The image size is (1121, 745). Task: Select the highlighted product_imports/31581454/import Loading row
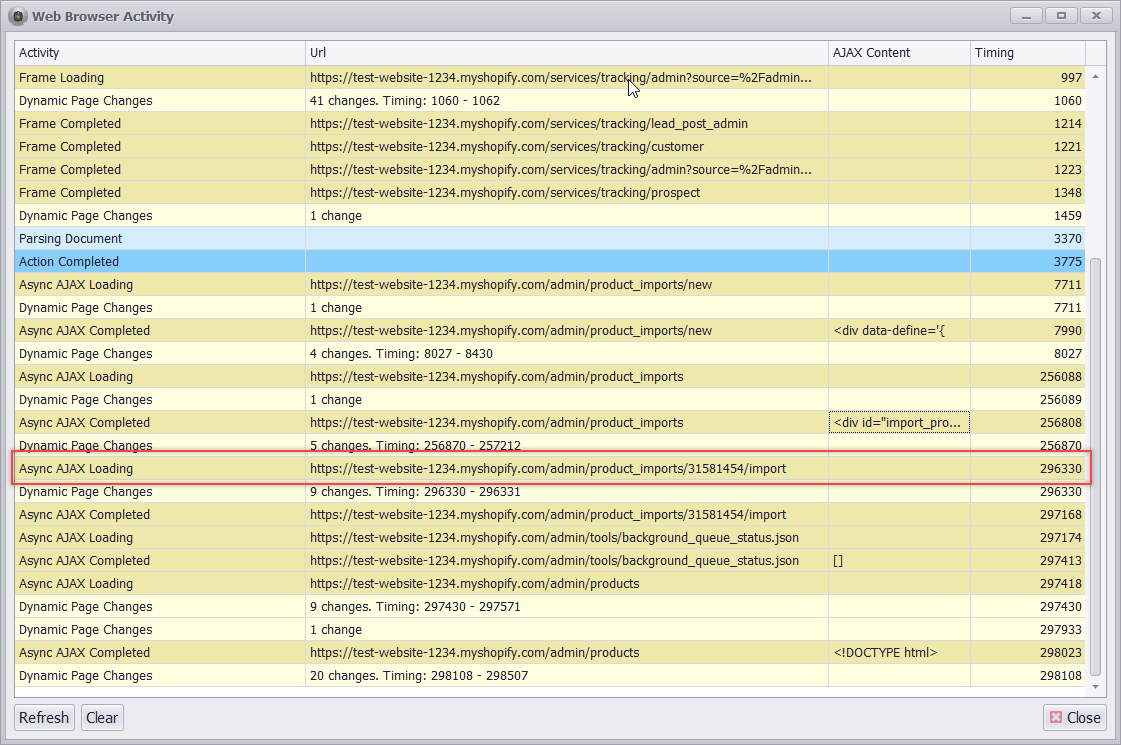tap(548, 469)
